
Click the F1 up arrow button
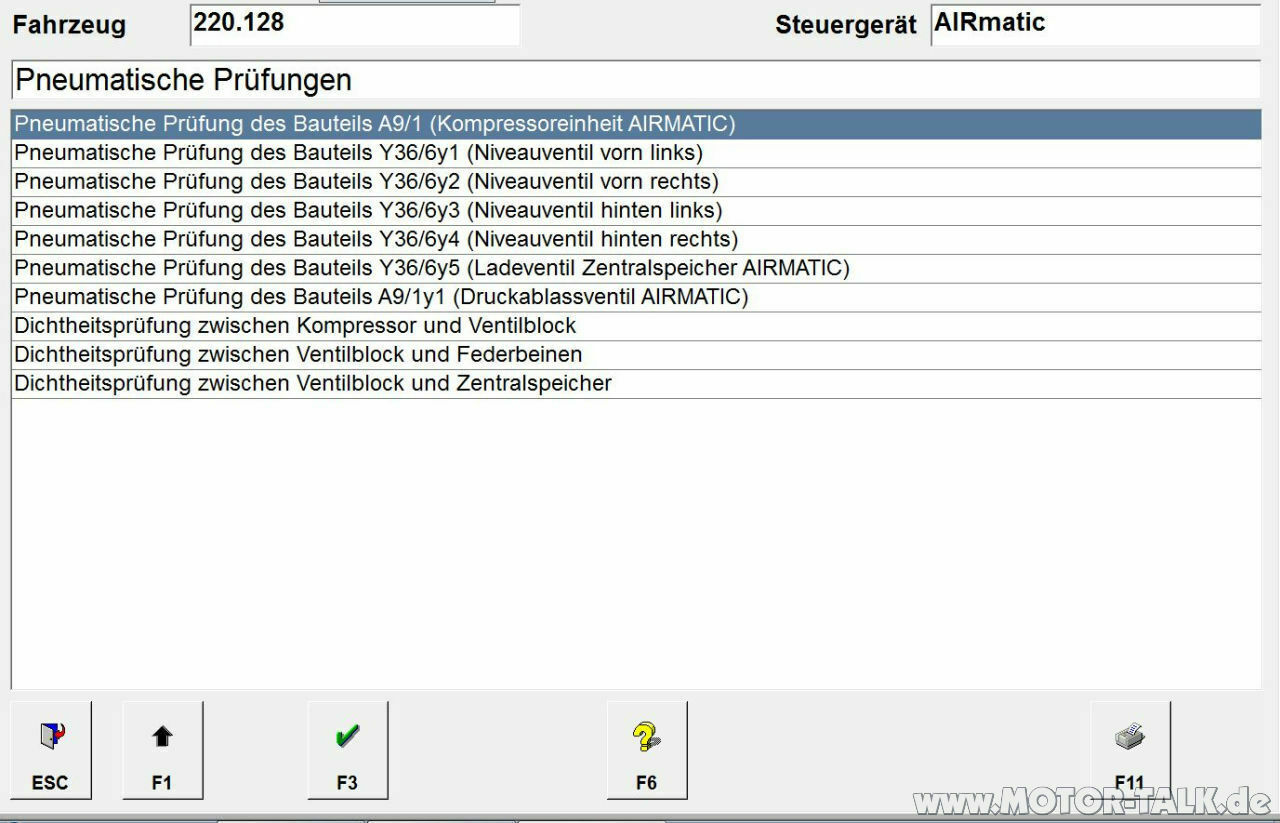163,750
